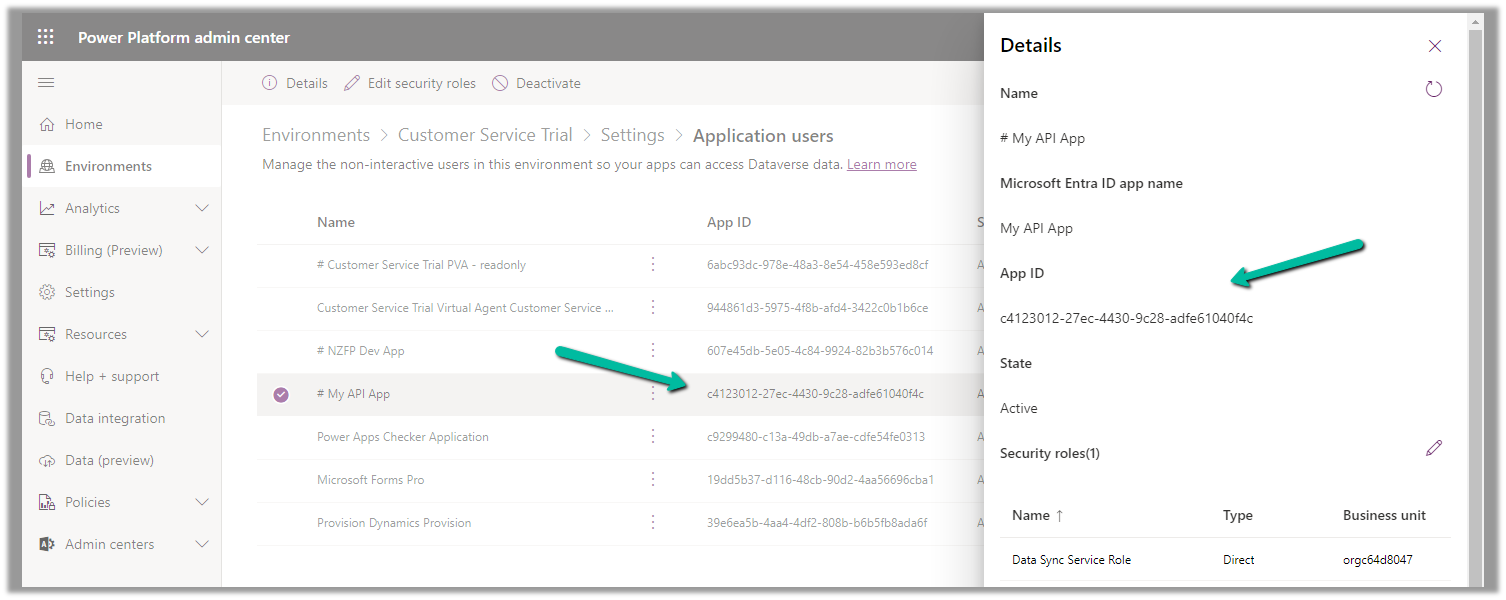Expand the Analytics navigation section
Image resolution: width=1506 pixels, height=600 pixels.
pyautogui.click(x=201, y=209)
